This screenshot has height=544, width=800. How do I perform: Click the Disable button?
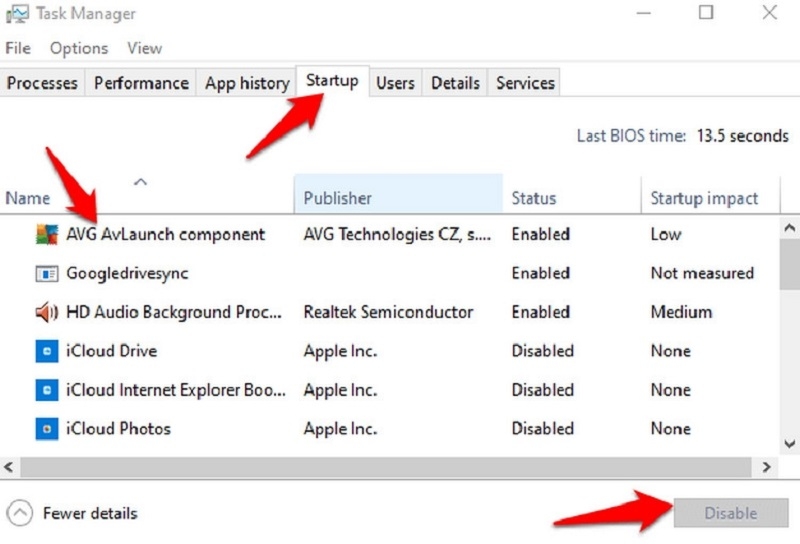point(731,513)
